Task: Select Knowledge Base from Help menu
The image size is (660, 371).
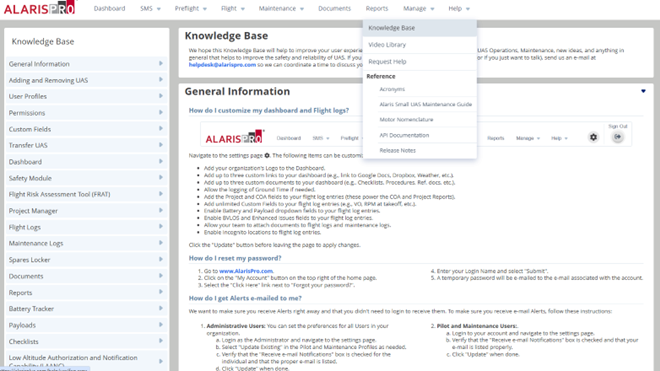Action: coord(420,28)
